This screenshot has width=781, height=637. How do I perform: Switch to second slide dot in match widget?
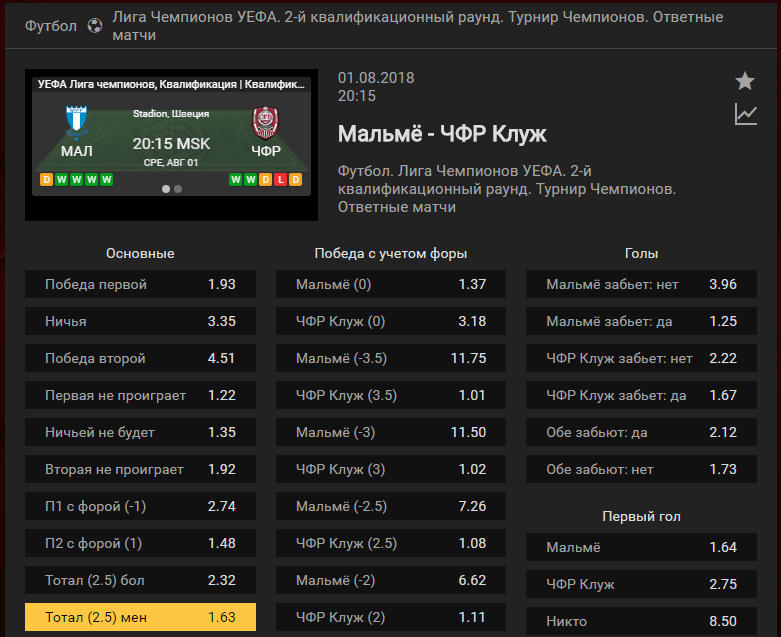[x=178, y=189]
